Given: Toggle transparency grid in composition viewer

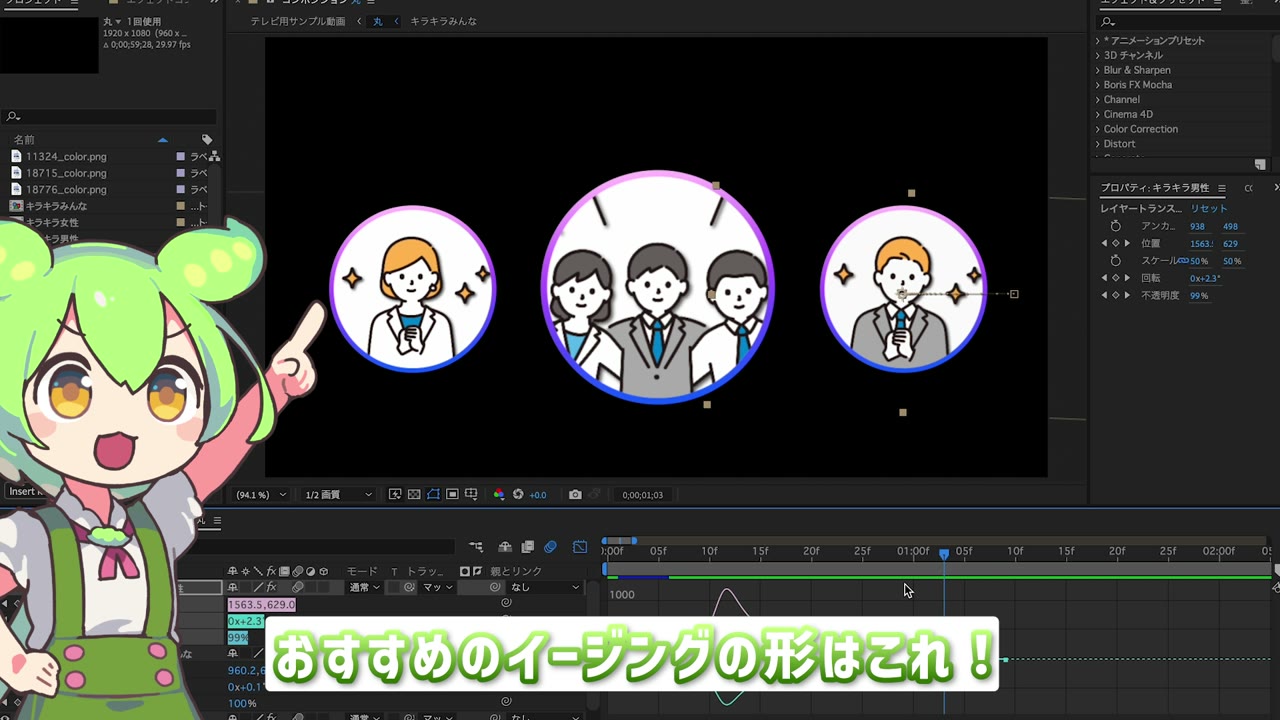Looking at the screenshot, I should click(414, 494).
